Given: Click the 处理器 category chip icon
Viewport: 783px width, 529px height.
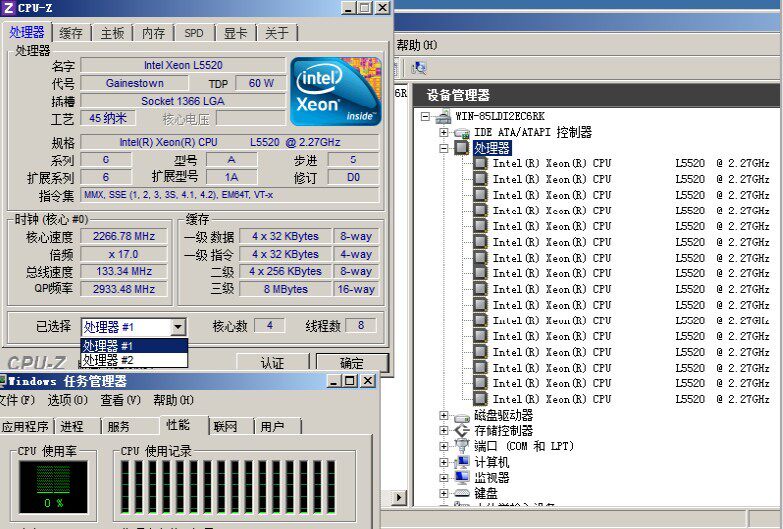Looking at the screenshot, I should tap(462, 148).
